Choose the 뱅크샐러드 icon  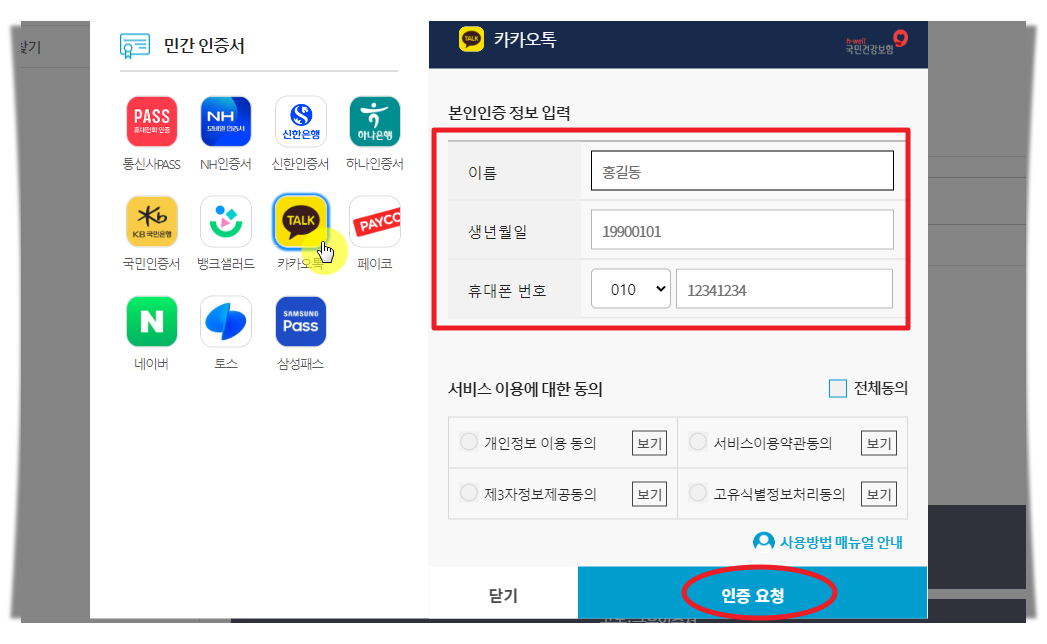click(x=226, y=221)
